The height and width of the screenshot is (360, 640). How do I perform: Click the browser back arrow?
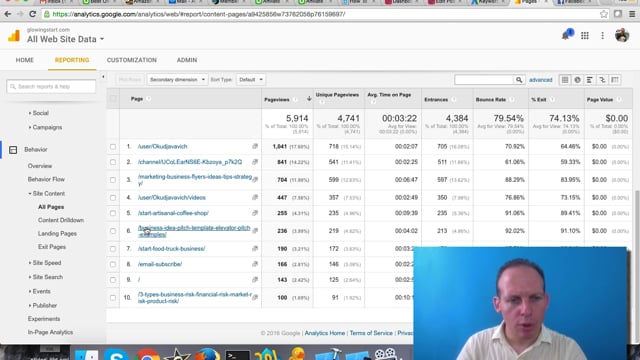click(8, 14)
